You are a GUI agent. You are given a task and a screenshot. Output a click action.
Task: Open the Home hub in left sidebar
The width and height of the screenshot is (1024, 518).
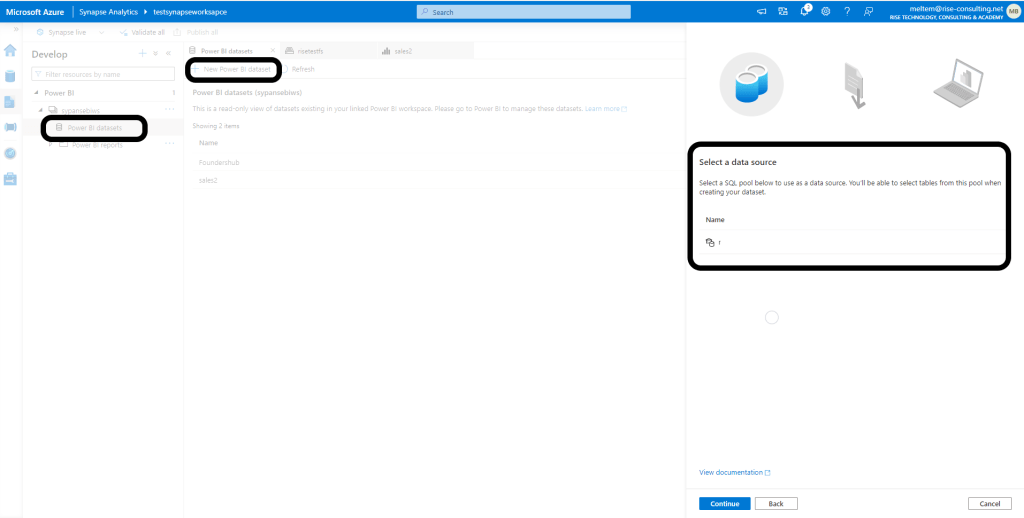10,50
